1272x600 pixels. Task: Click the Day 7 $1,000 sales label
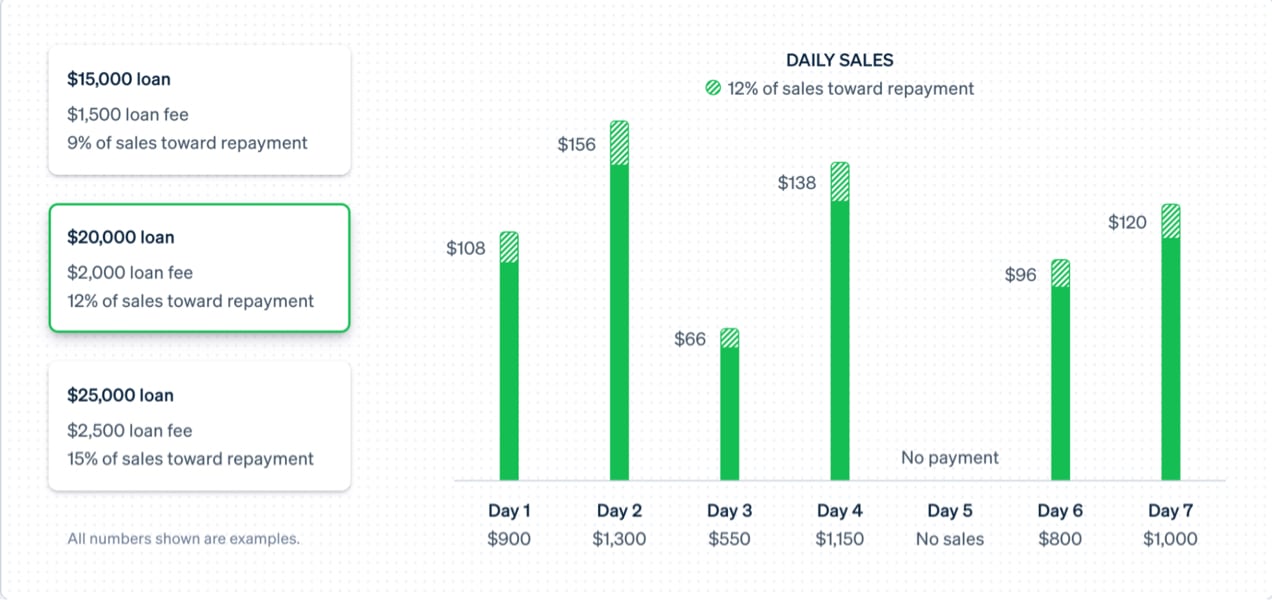click(x=1170, y=539)
